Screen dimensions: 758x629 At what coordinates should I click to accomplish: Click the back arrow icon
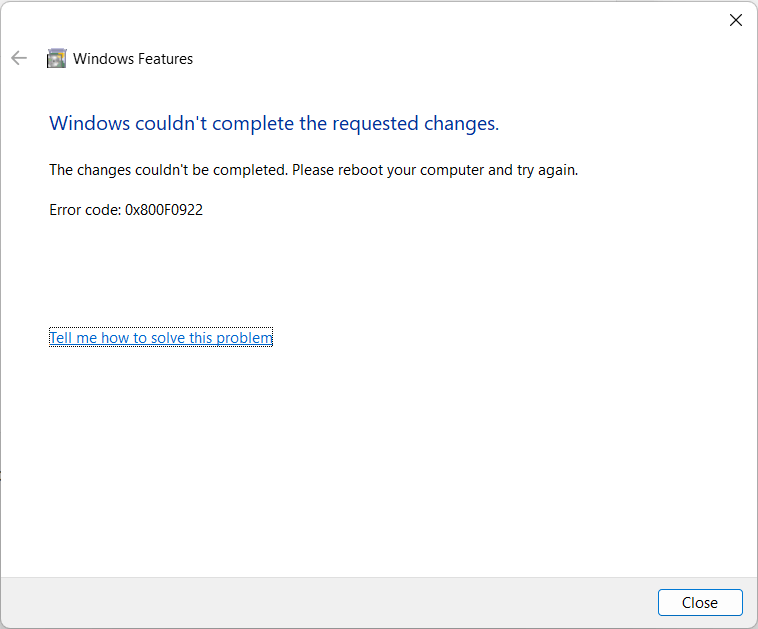pyautogui.click(x=18, y=59)
